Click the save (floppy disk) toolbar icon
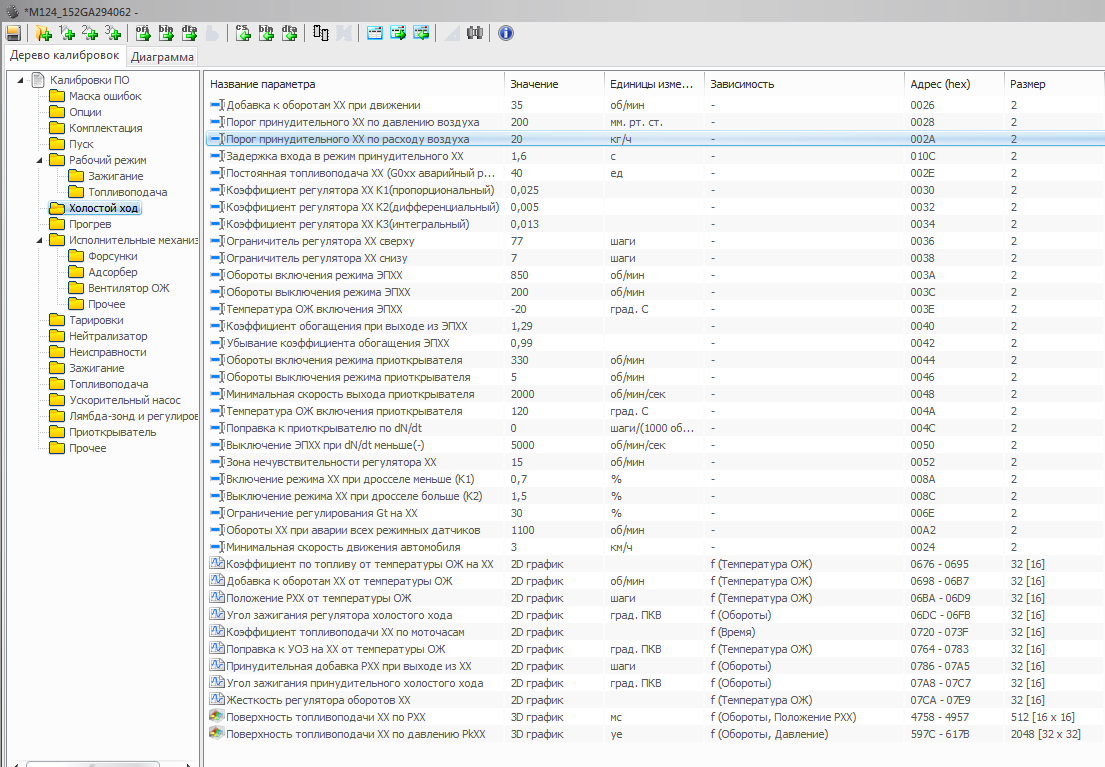Viewport: 1105px width, 767px height. click(x=14, y=33)
